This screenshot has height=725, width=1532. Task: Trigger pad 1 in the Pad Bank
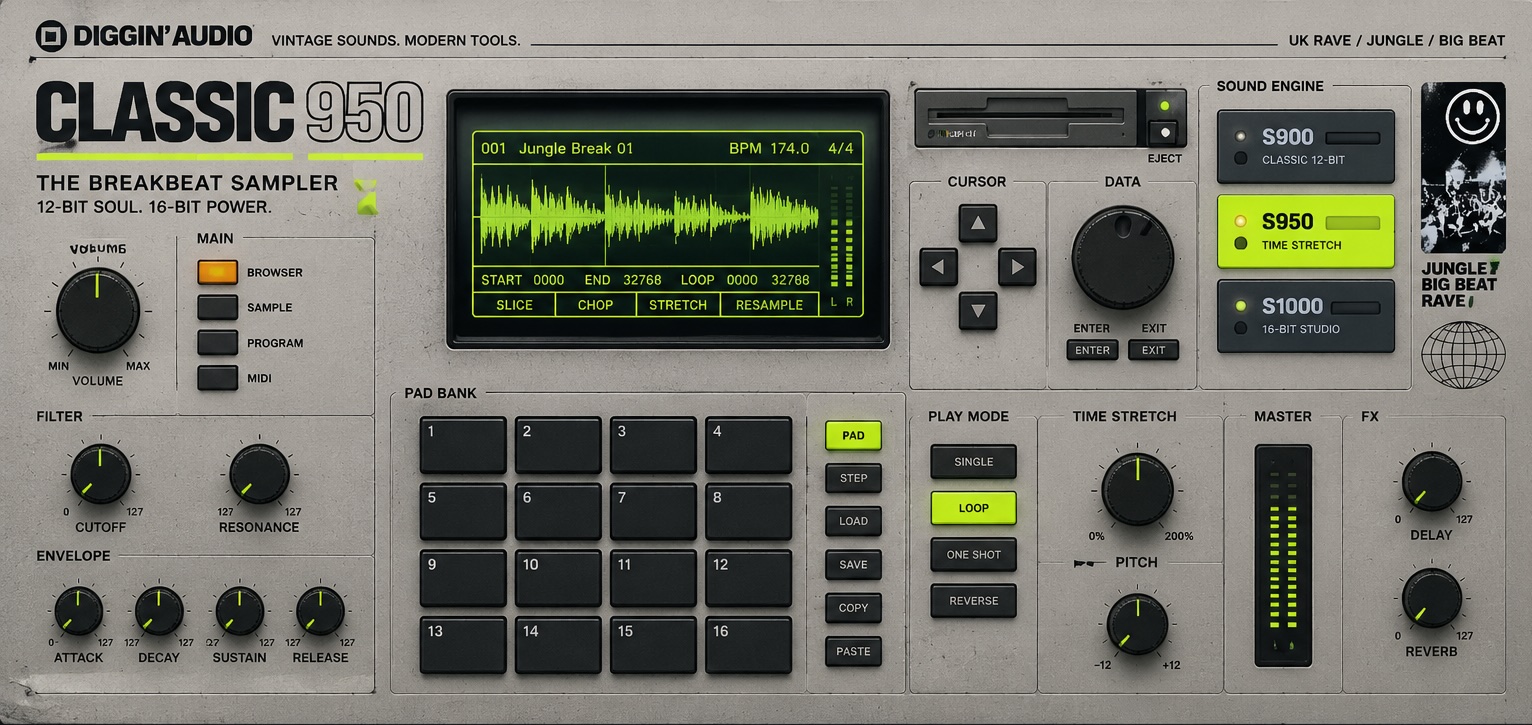click(463, 445)
